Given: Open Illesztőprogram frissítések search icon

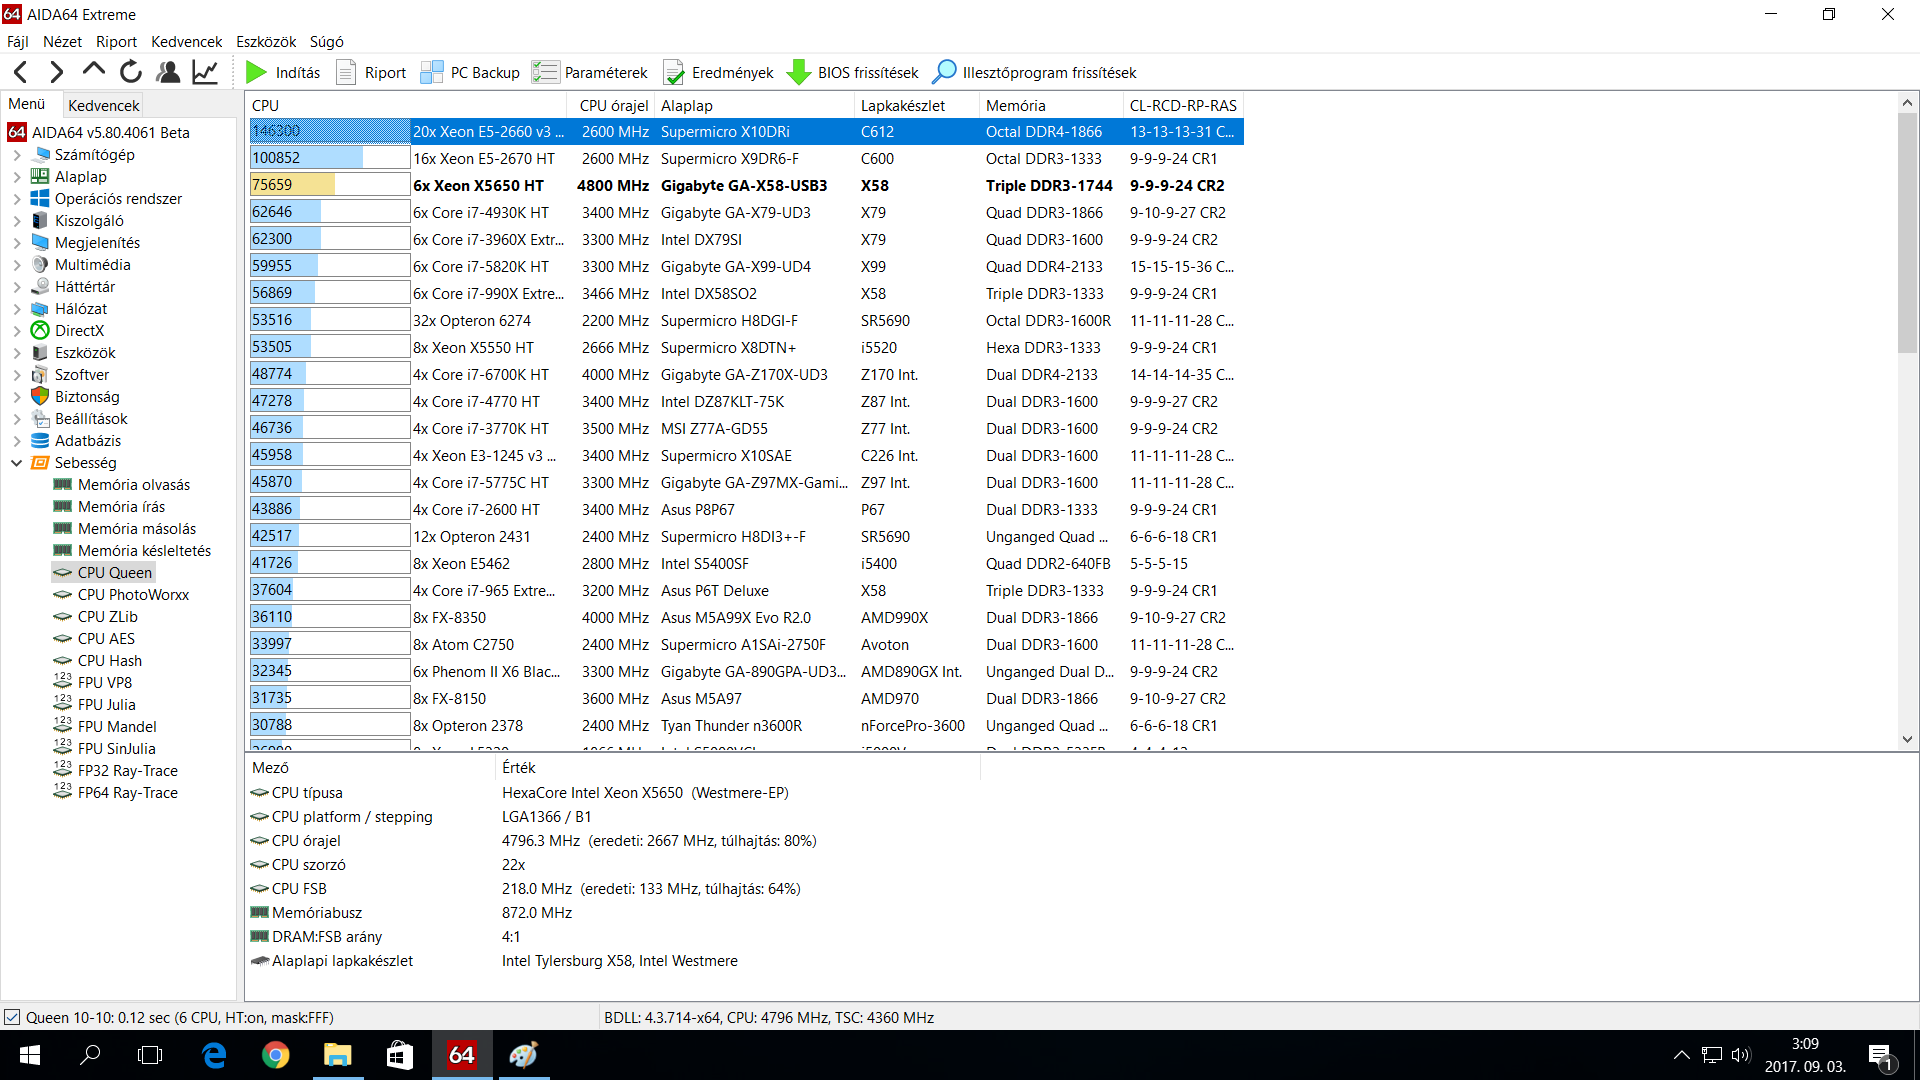Looking at the screenshot, I should (944, 72).
